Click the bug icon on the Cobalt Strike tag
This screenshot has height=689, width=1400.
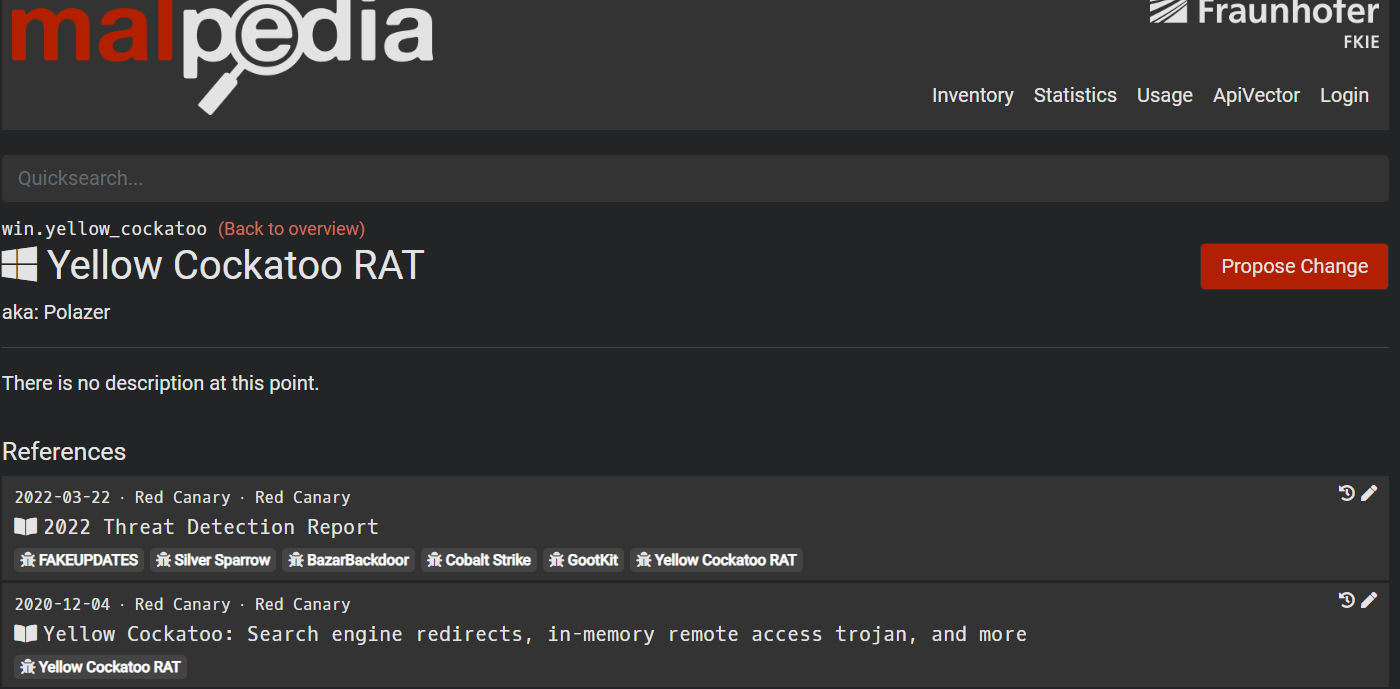coord(435,560)
